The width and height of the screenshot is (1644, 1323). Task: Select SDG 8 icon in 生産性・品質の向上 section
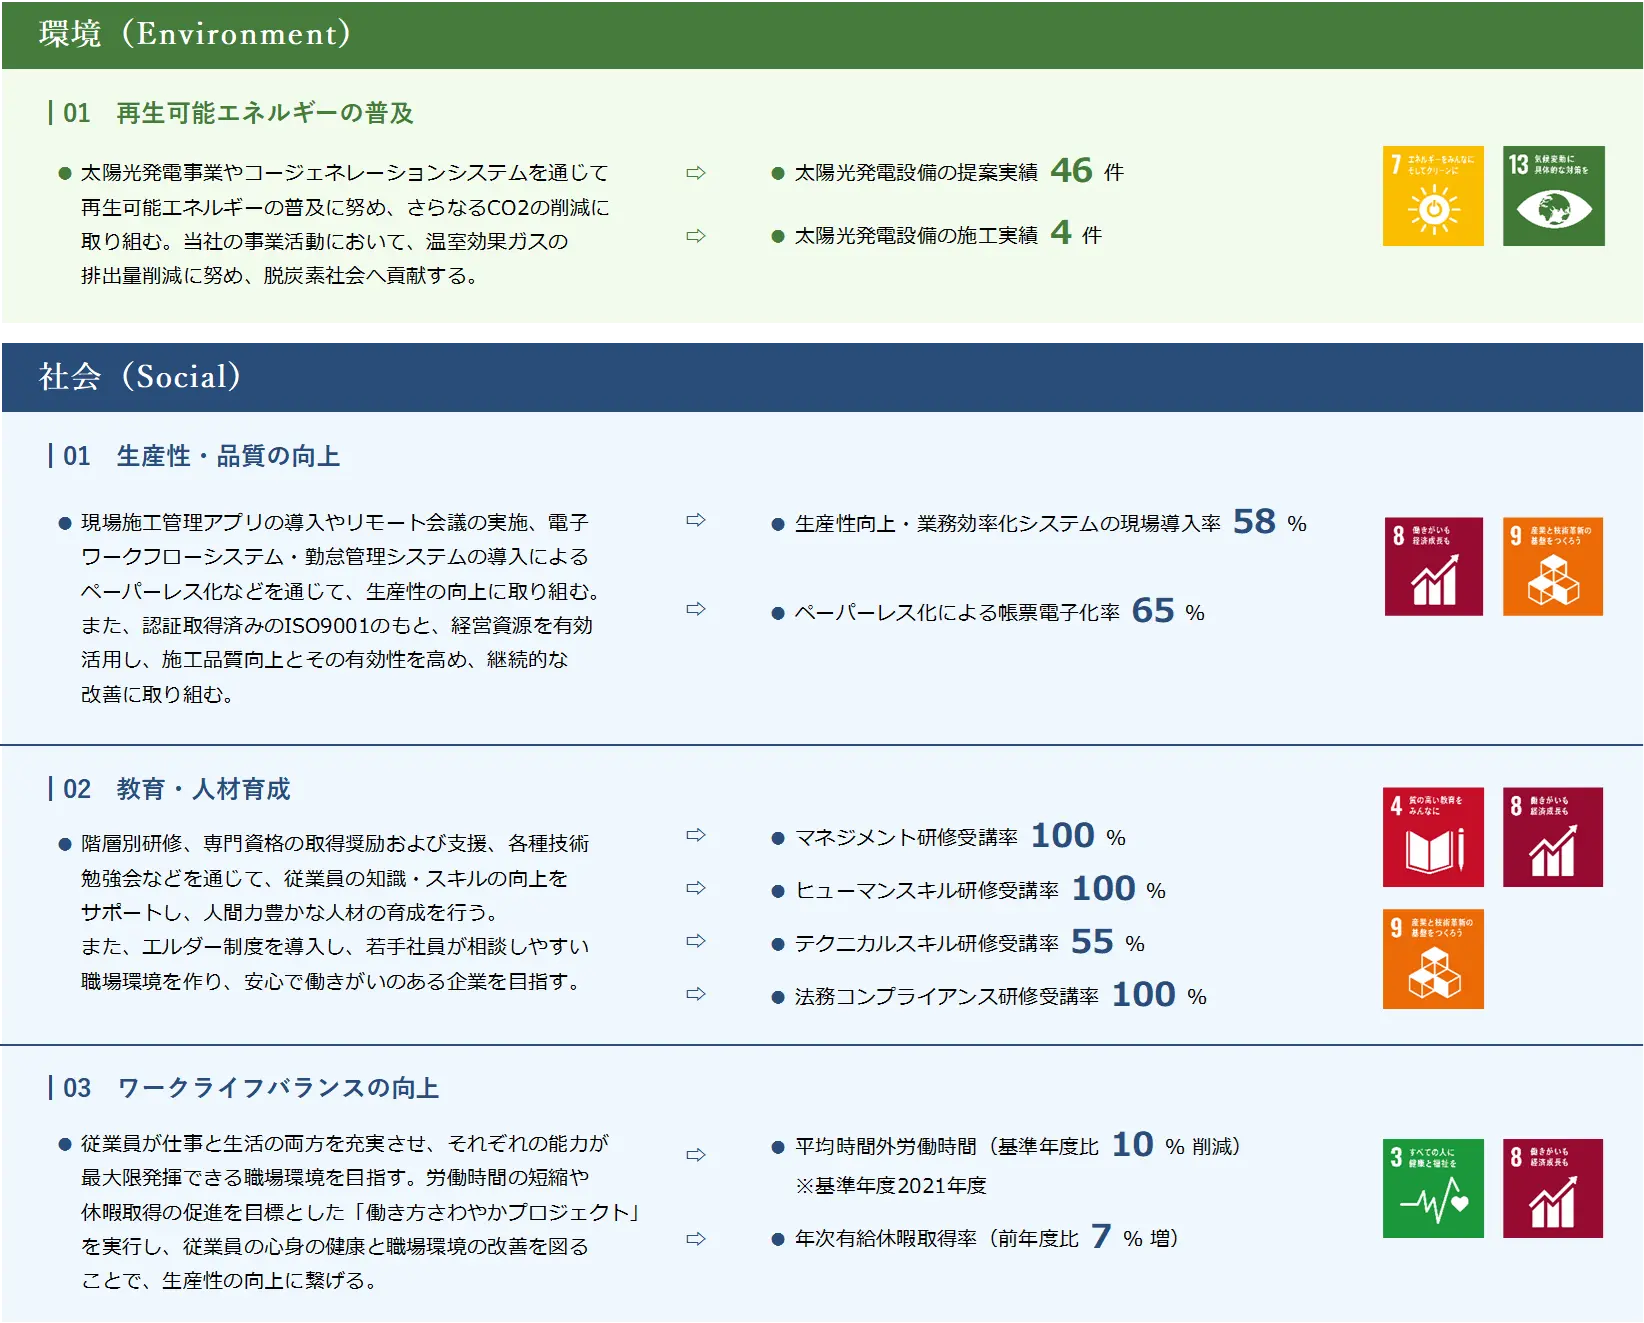coord(1433,566)
